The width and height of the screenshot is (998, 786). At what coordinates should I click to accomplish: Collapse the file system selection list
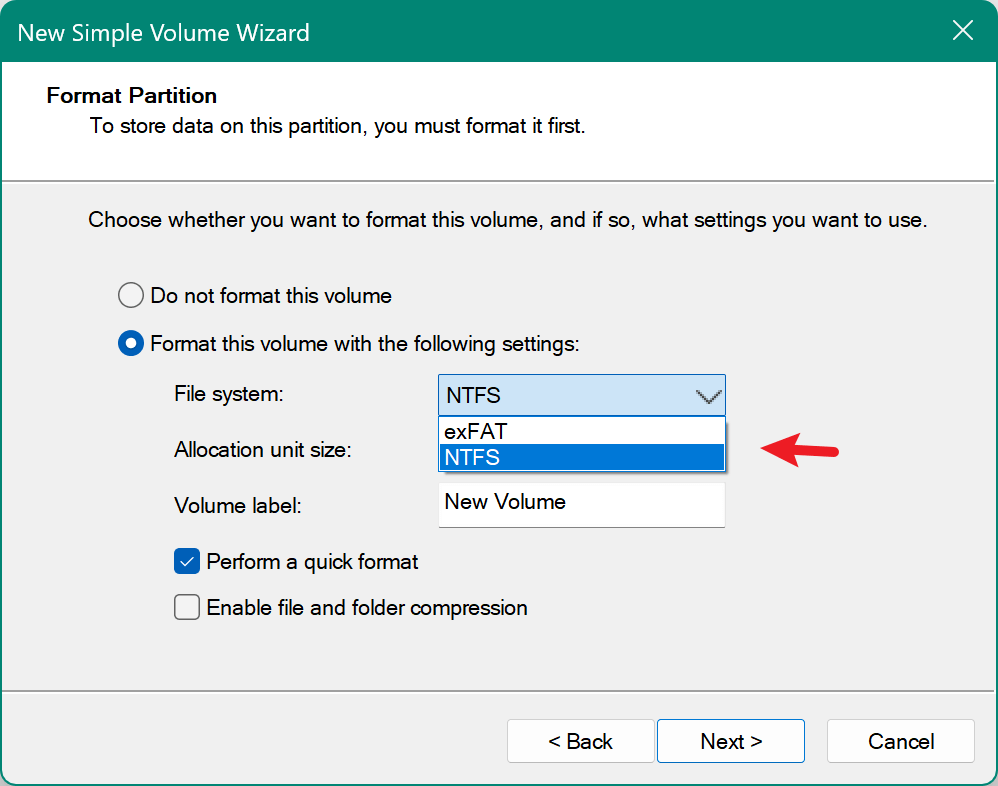tap(708, 395)
